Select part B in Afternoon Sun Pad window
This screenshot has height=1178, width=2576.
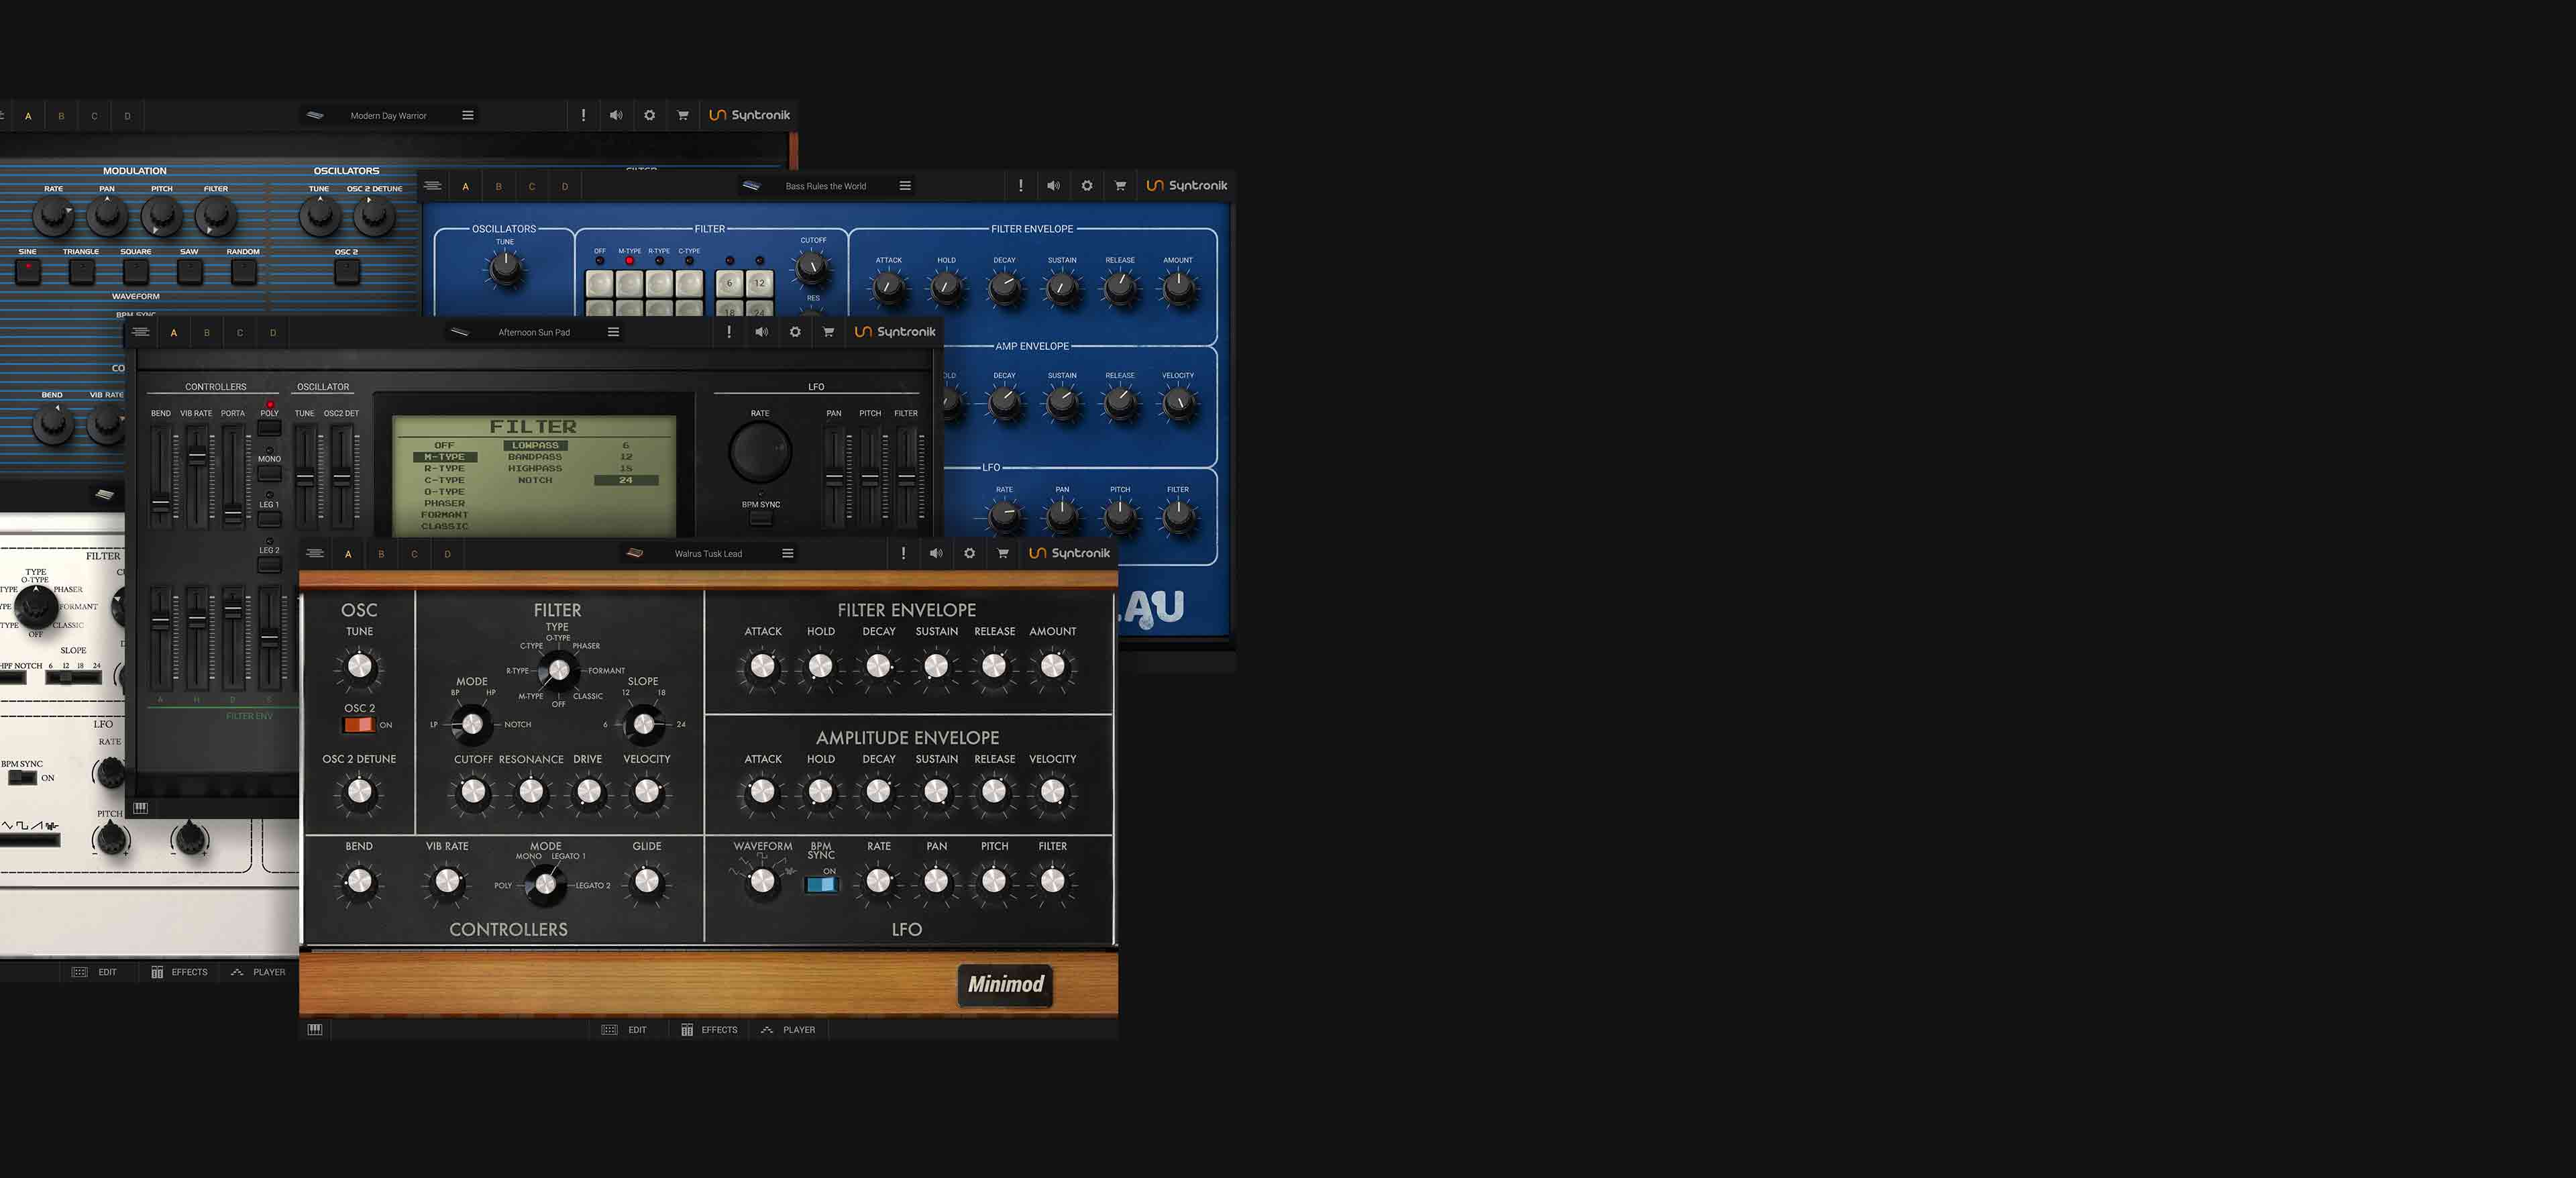click(207, 333)
